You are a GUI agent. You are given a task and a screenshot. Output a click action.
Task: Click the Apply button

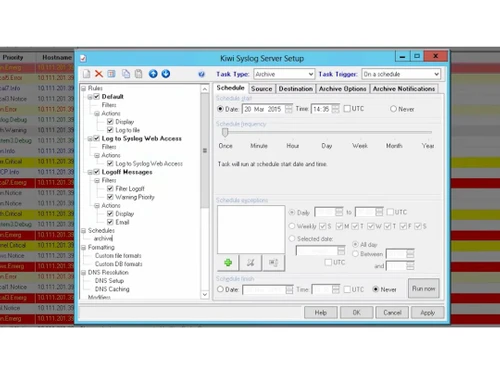click(x=428, y=313)
